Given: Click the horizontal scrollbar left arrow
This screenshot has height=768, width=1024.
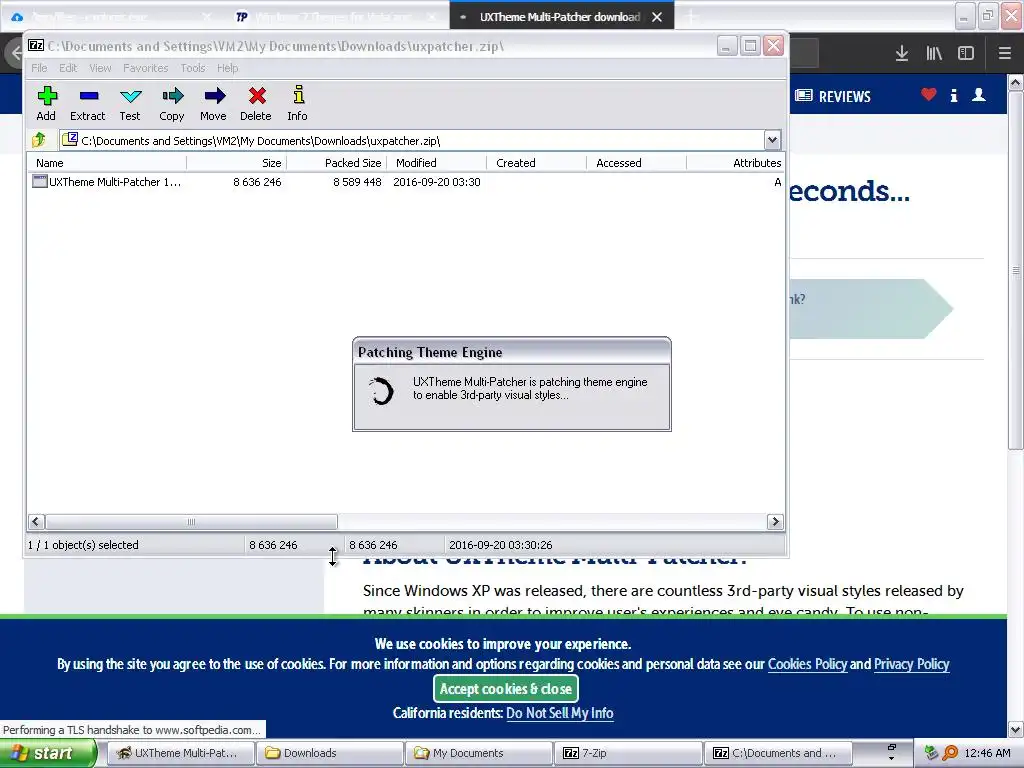Looking at the screenshot, I should [37, 522].
